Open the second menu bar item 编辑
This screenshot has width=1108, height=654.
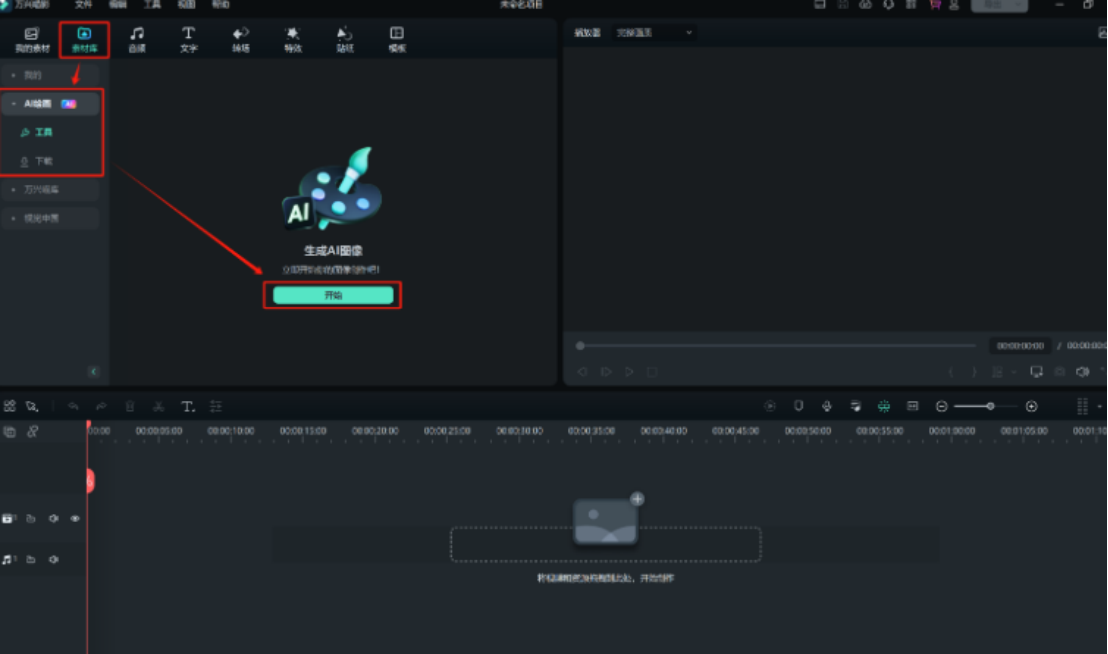[118, 4]
